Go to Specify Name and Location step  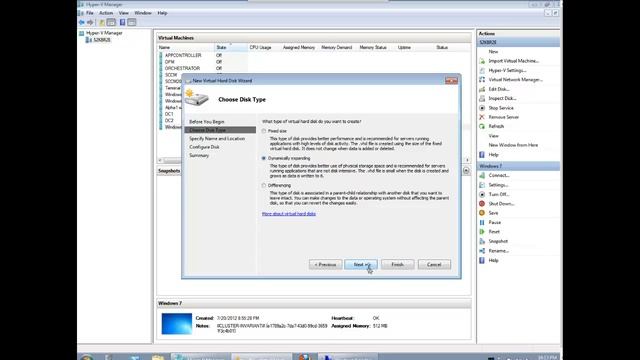[217, 138]
